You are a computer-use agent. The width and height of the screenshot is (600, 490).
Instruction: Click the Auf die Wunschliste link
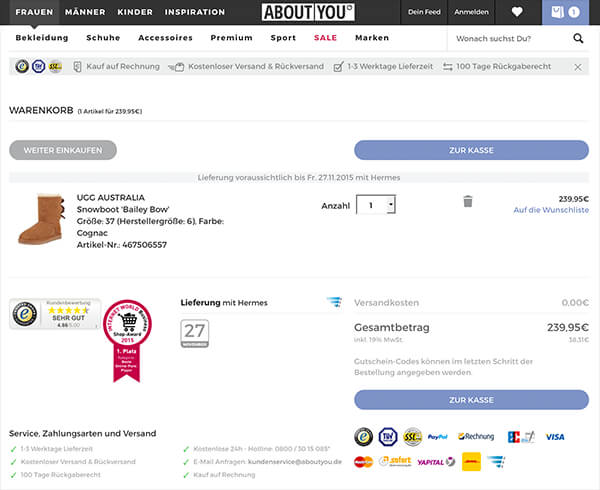(x=551, y=210)
